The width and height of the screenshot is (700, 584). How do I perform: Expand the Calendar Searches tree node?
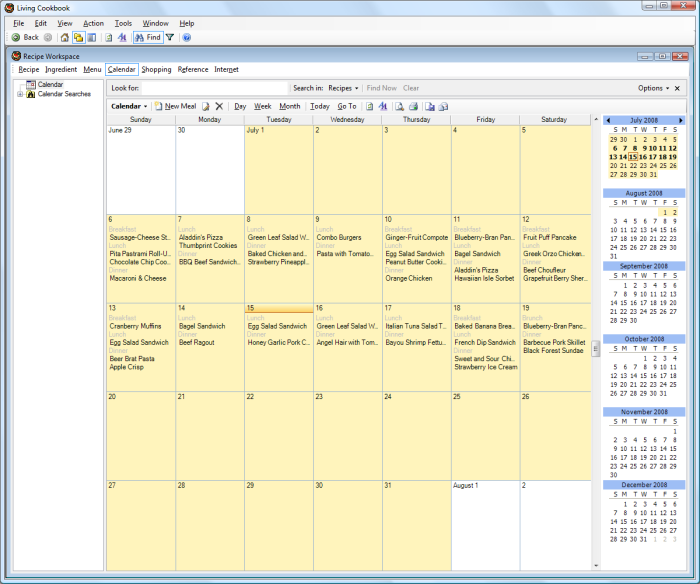20,94
